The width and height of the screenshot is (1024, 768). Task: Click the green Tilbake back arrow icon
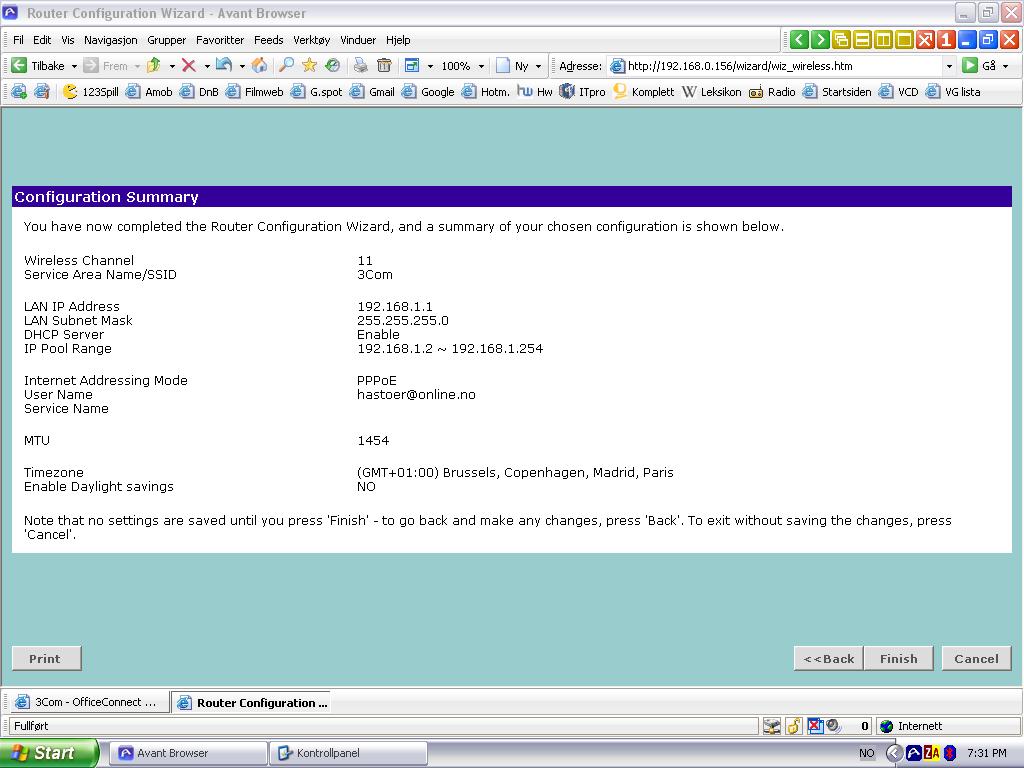(19, 65)
